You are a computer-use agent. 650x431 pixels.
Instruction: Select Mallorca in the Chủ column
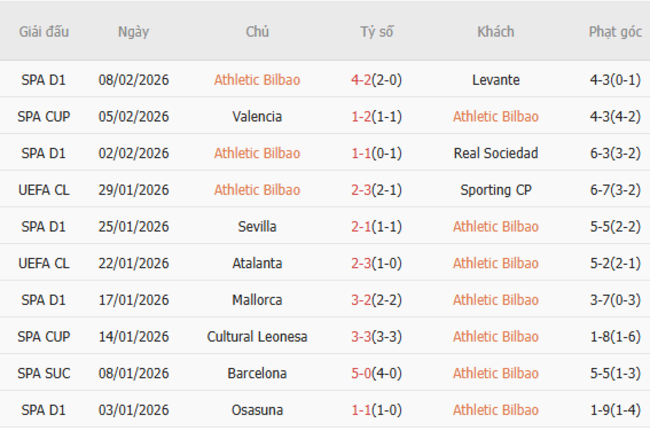pyautogui.click(x=257, y=300)
